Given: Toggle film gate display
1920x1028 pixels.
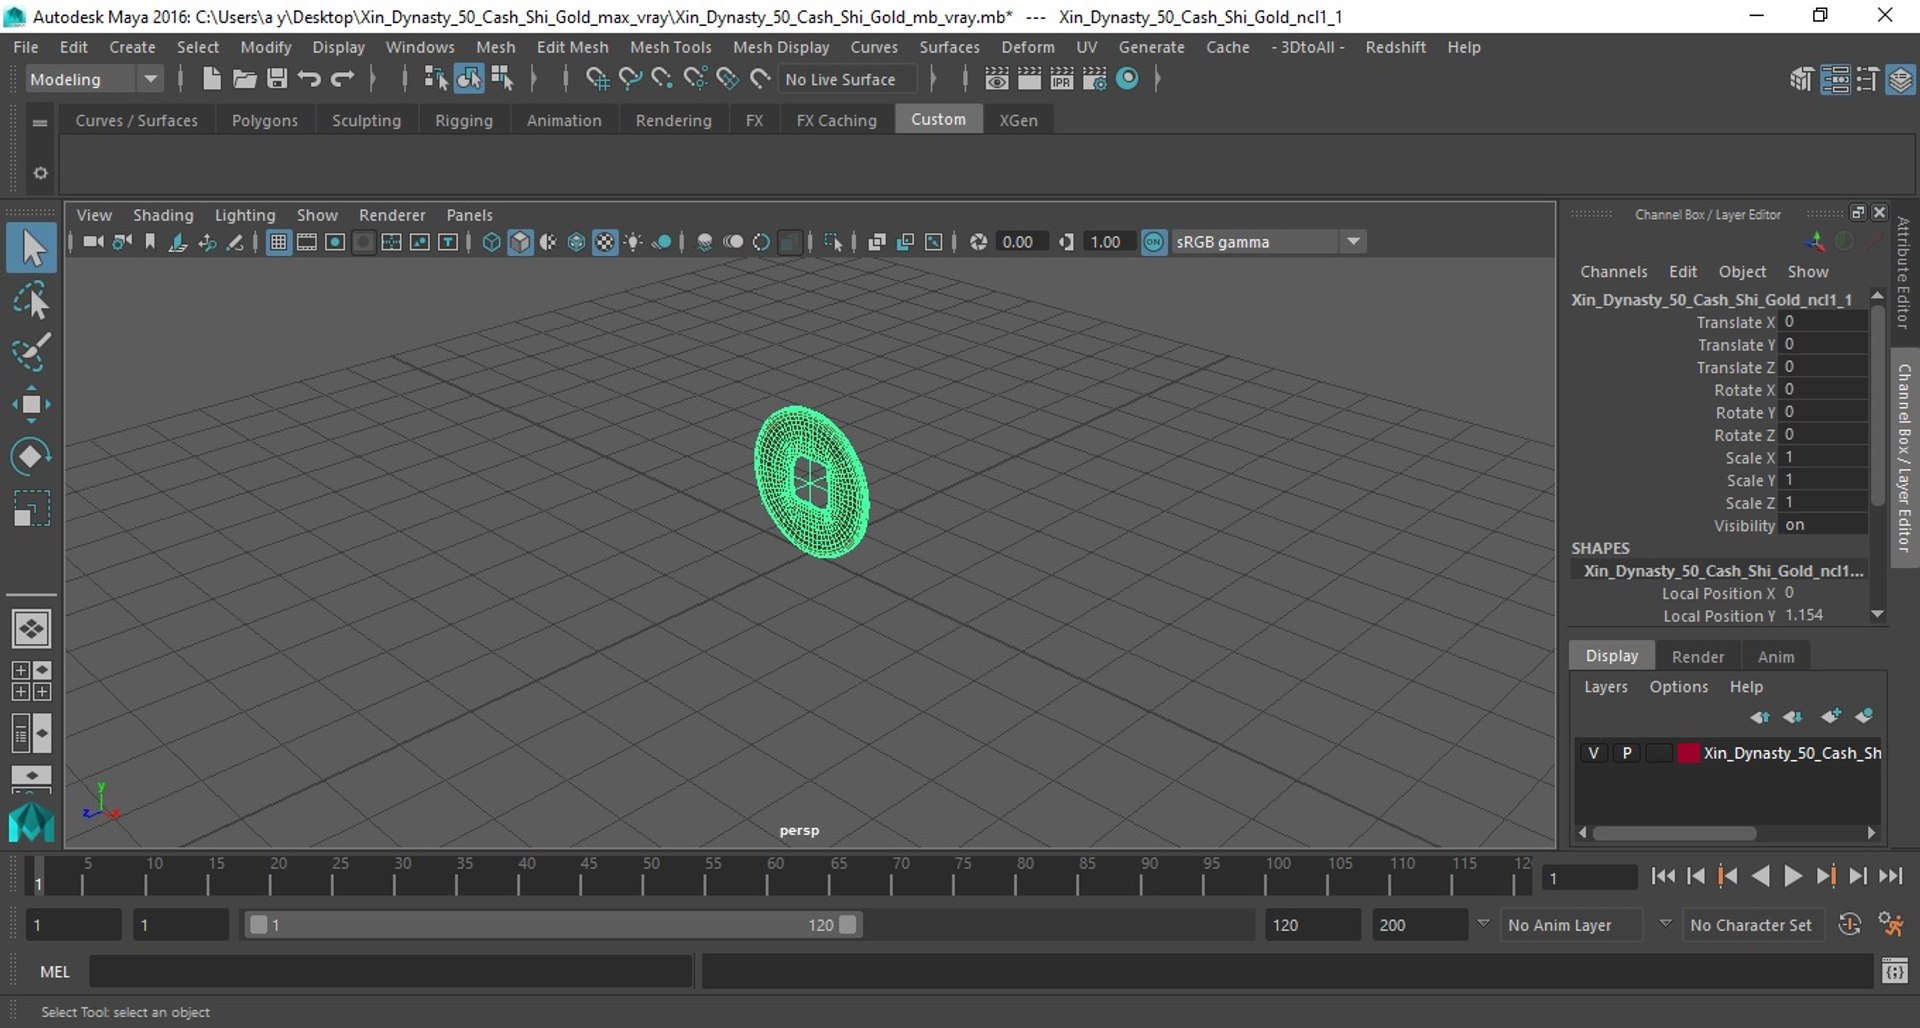Looking at the screenshot, I should click(x=307, y=242).
